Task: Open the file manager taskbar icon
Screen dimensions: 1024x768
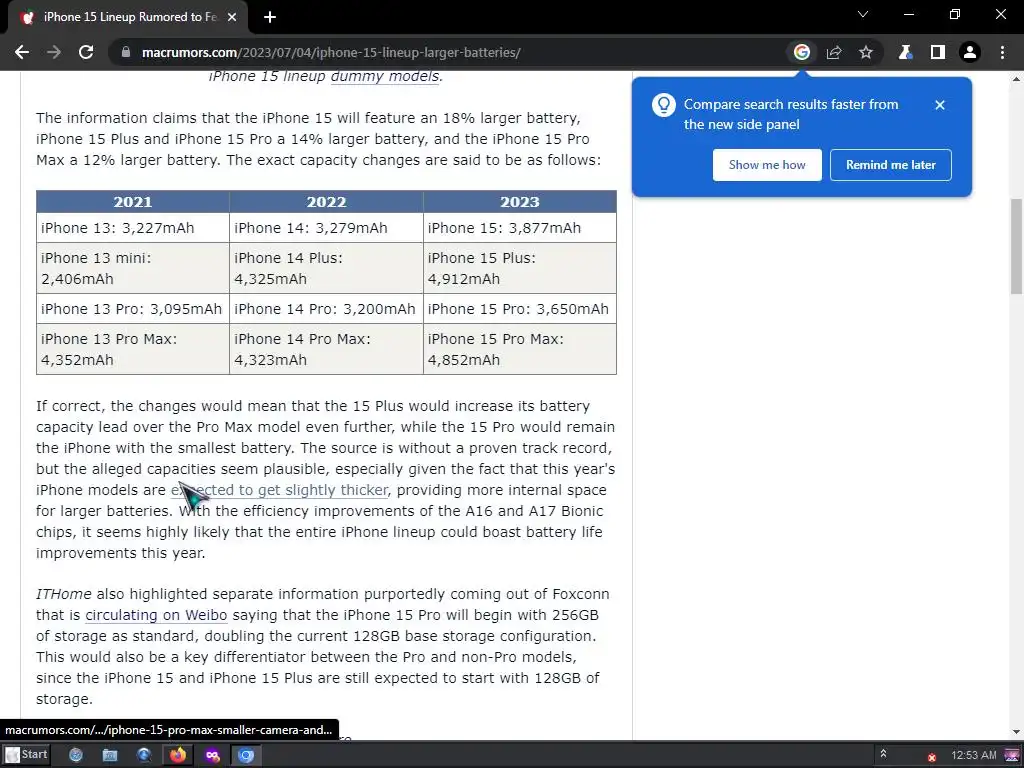Action: [110, 756]
